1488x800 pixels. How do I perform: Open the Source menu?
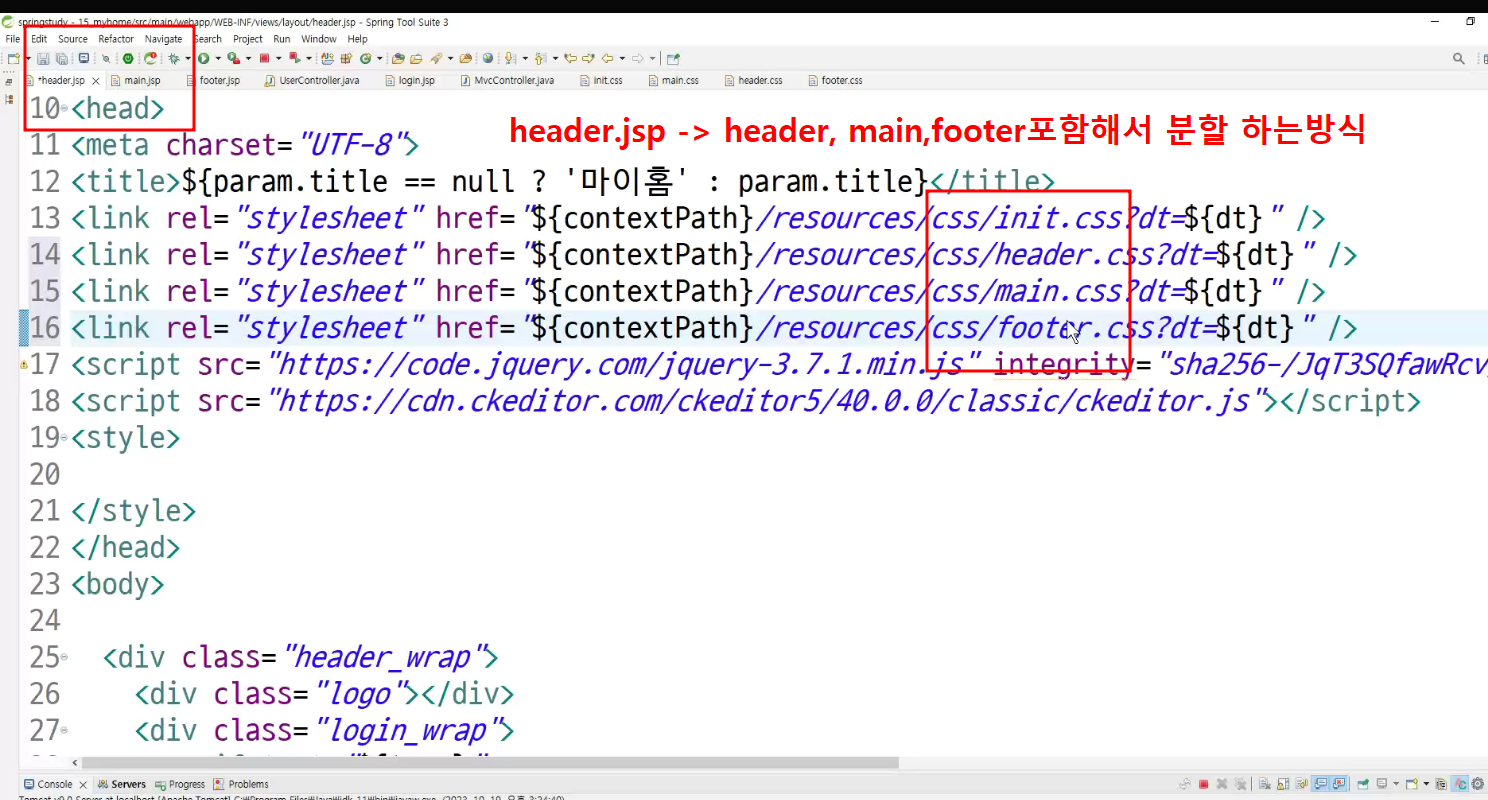coord(73,39)
